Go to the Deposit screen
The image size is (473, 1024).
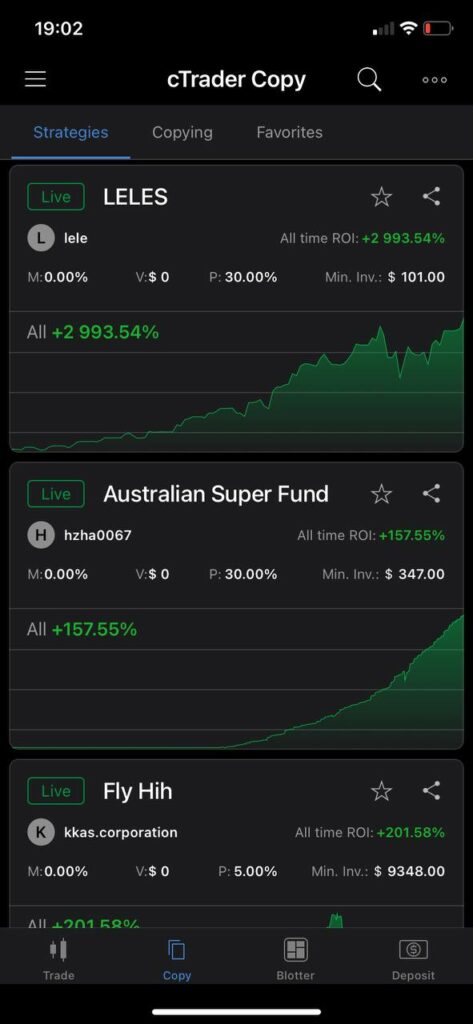[413, 959]
